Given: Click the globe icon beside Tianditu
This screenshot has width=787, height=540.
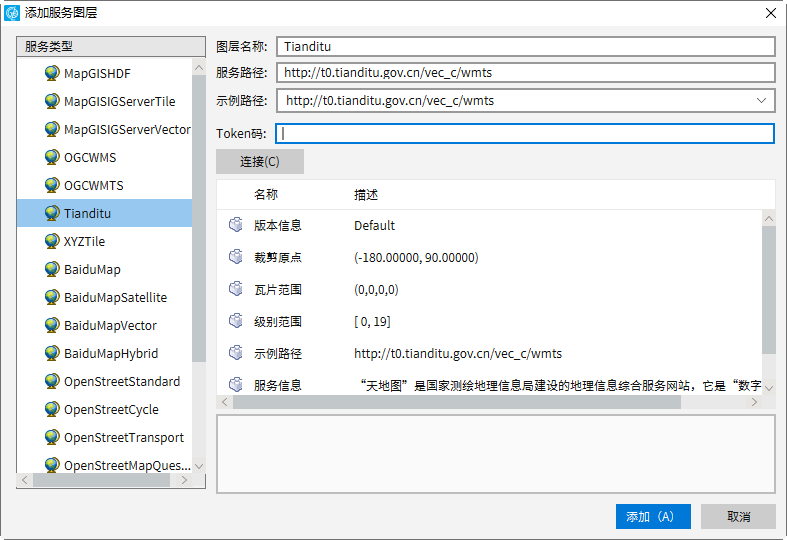Looking at the screenshot, I should point(52,213).
